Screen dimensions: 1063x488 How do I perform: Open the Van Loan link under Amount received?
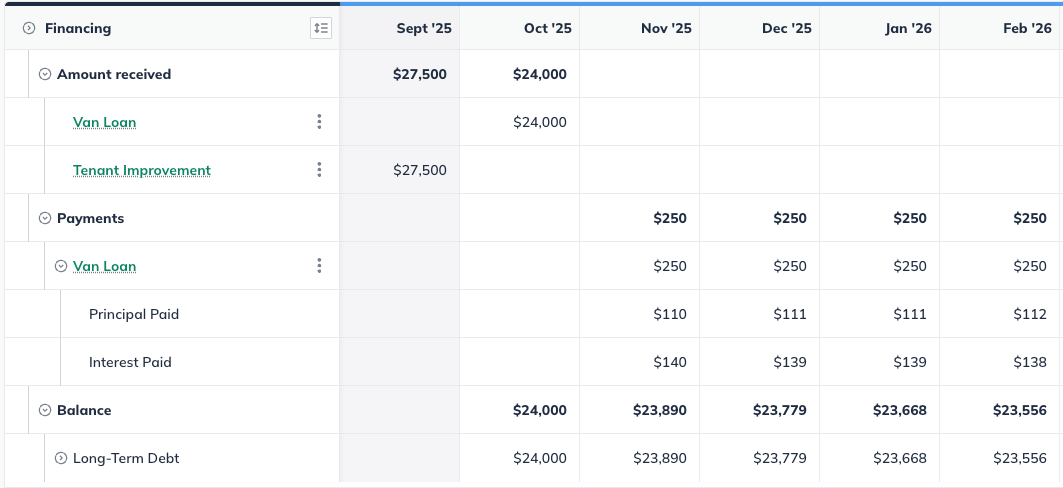(x=104, y=122)
